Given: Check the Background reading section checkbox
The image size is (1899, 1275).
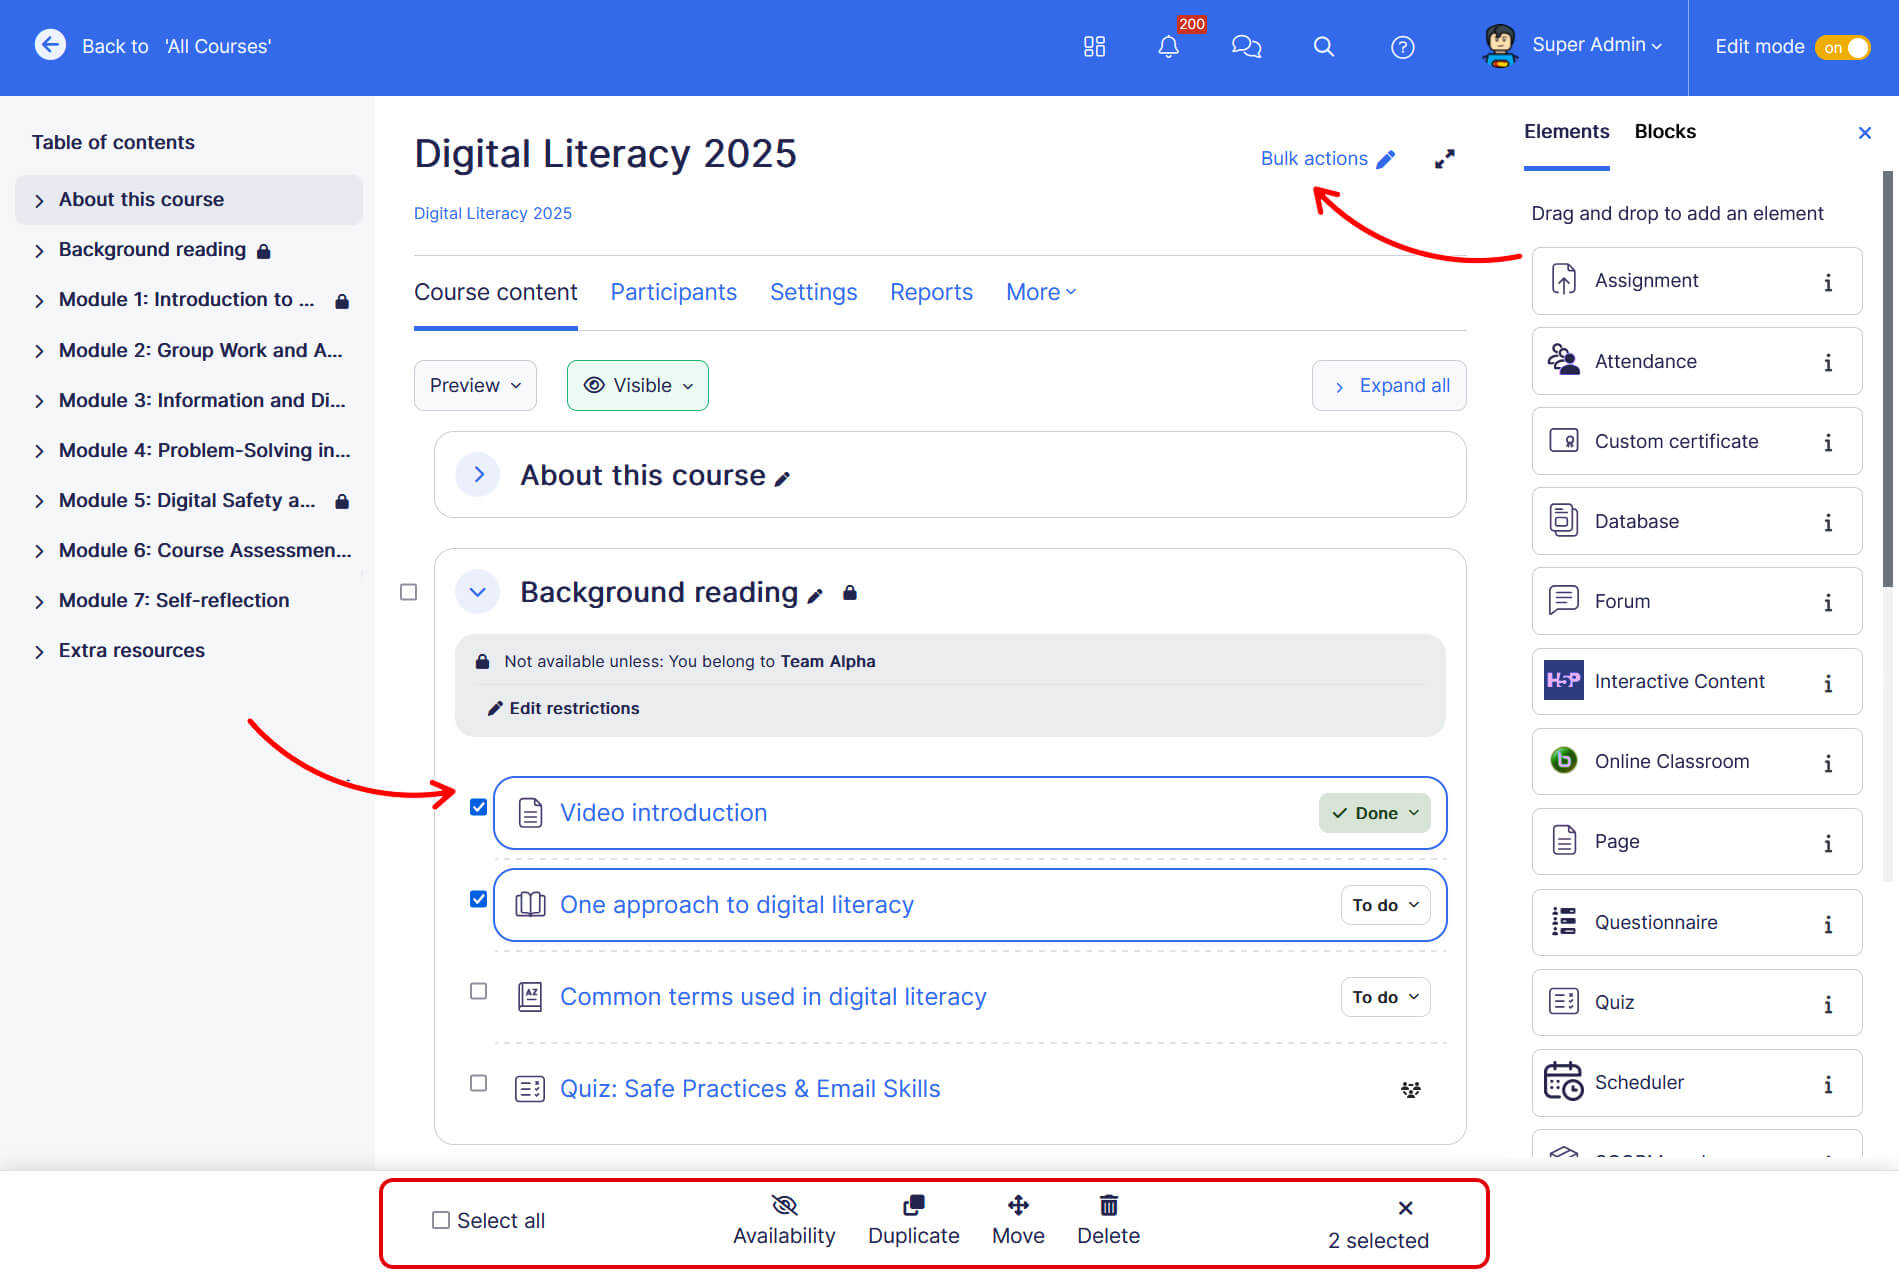Looking at the screenshot, I should coord(408,592).
